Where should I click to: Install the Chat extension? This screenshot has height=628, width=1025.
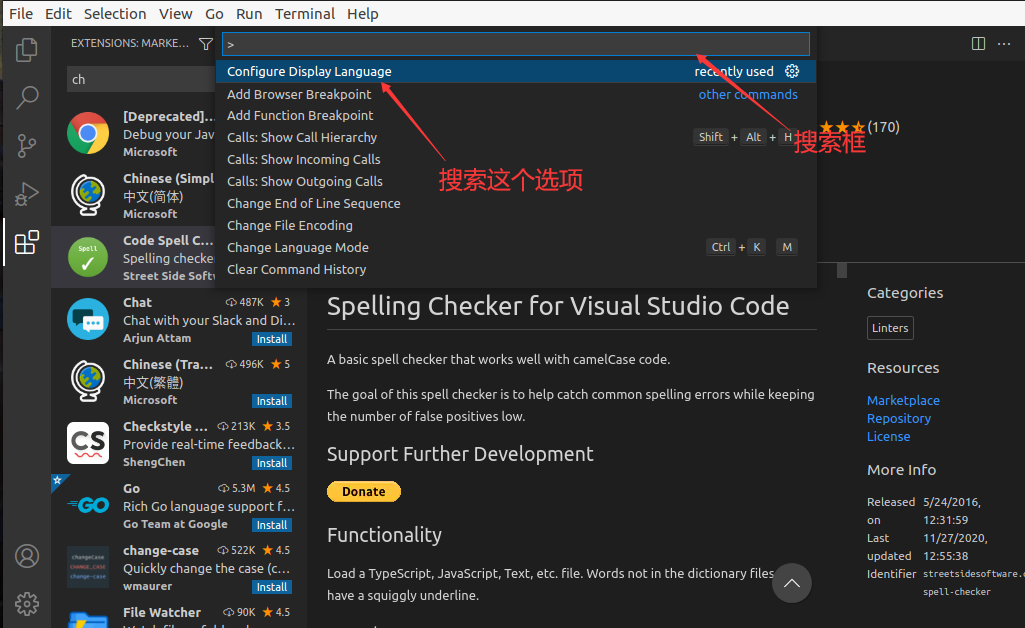pyautogui.click(x=272, y=339)
